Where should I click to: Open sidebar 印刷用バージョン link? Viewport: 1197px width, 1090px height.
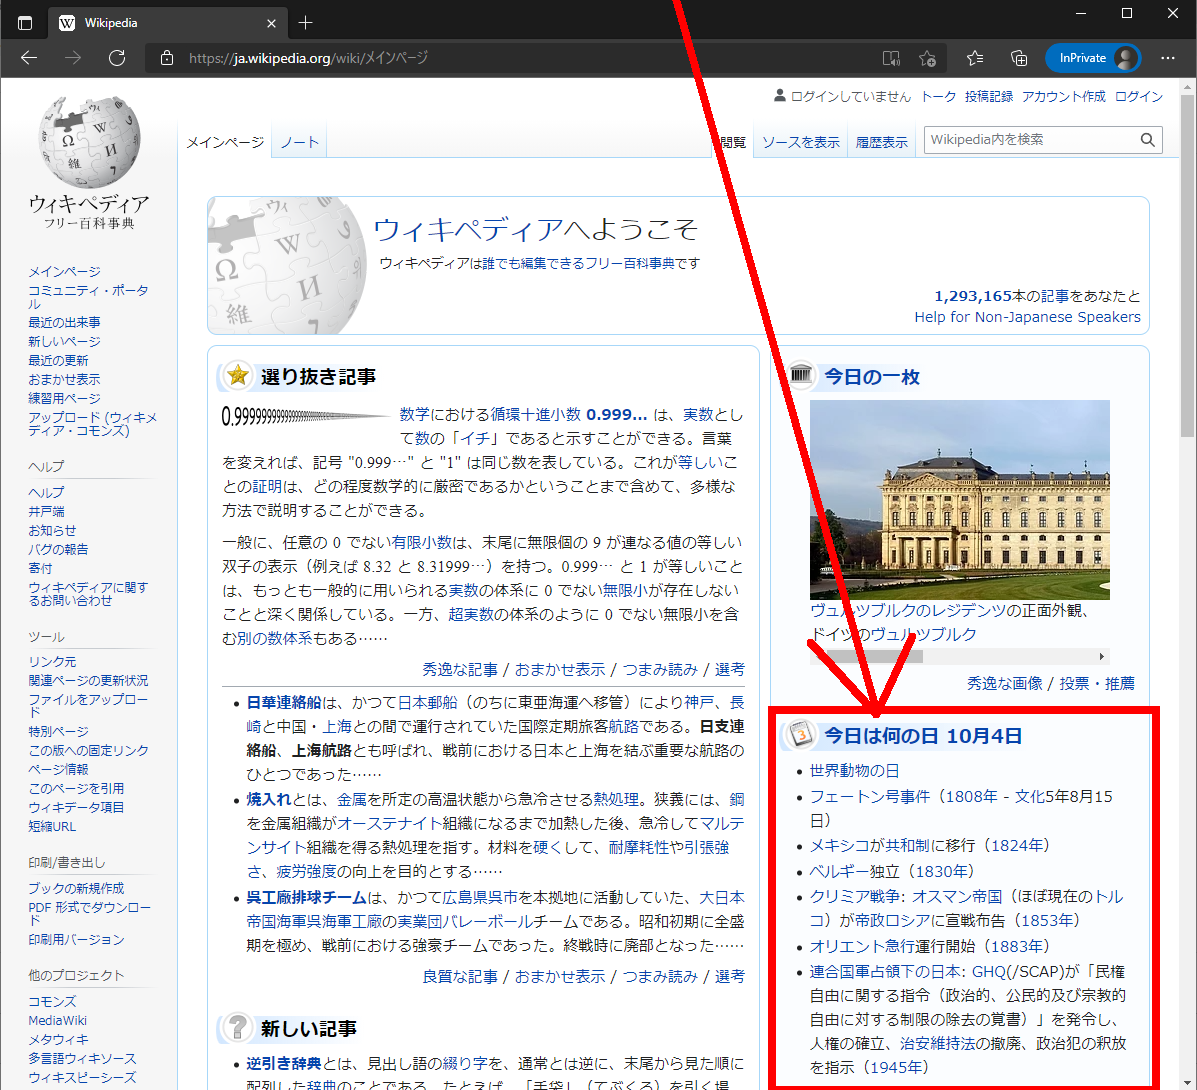click(x=76, y=940)
